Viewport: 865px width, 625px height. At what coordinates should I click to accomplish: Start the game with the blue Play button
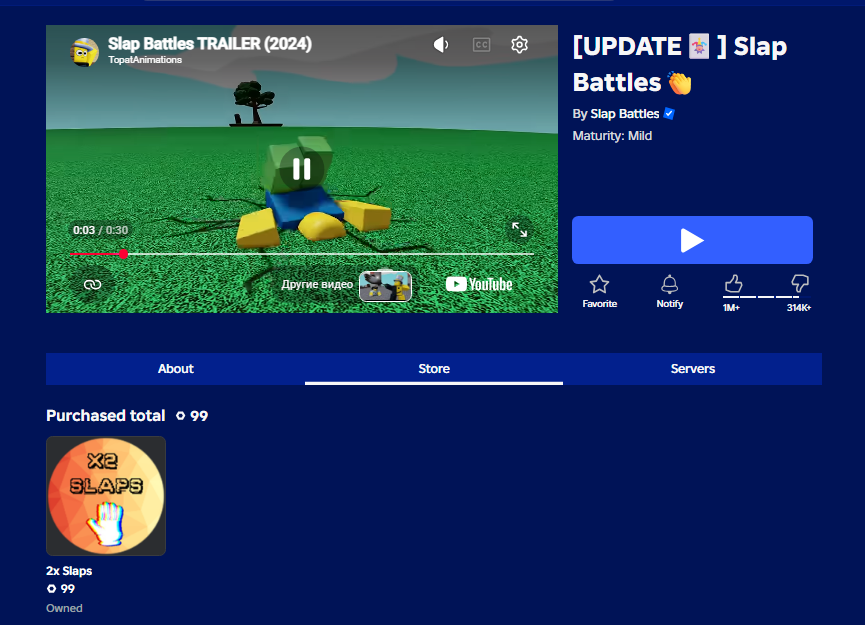tap(692, 240)
